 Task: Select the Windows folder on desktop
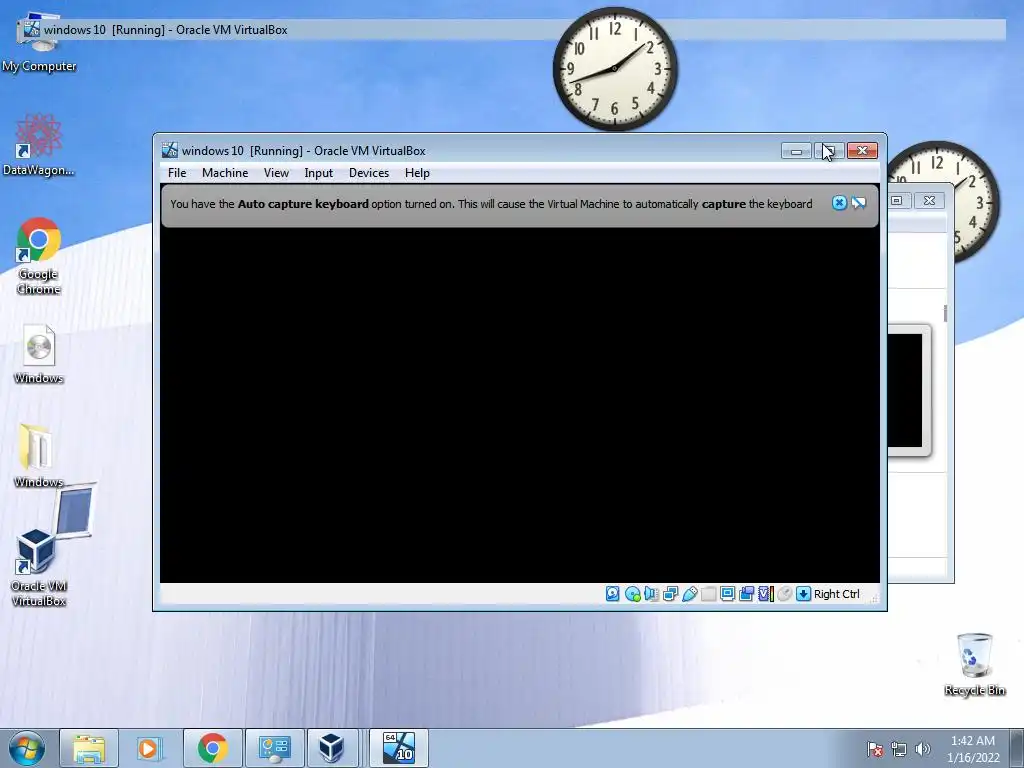39,455
